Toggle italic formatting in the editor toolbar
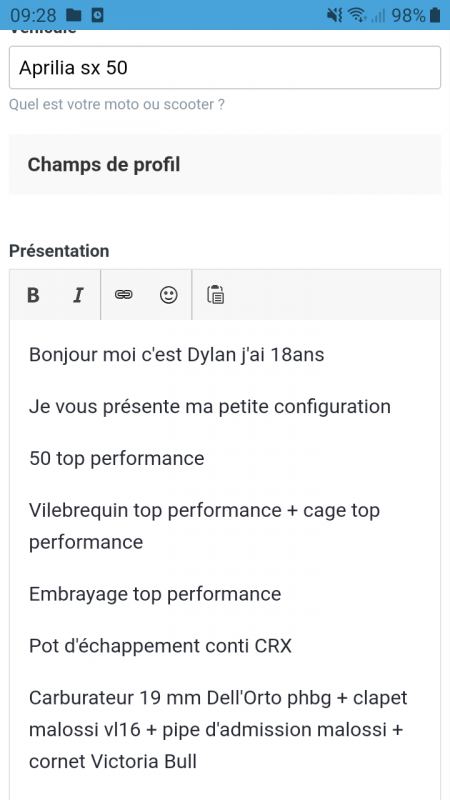 78,295
